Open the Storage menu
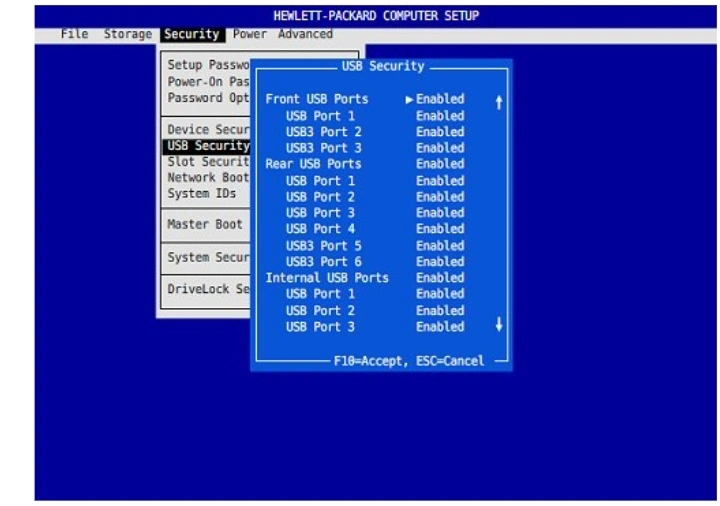720x506 pixels. coord(128,34)
